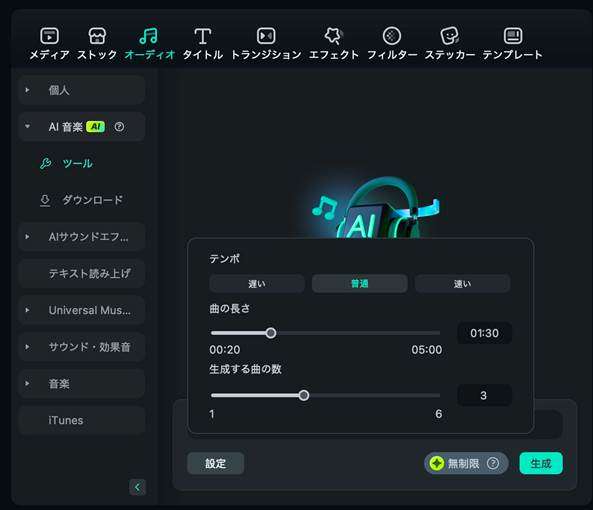
Task: Click the 無制限 credits pill
Action: pyautogui.click(x=466, y=463)
